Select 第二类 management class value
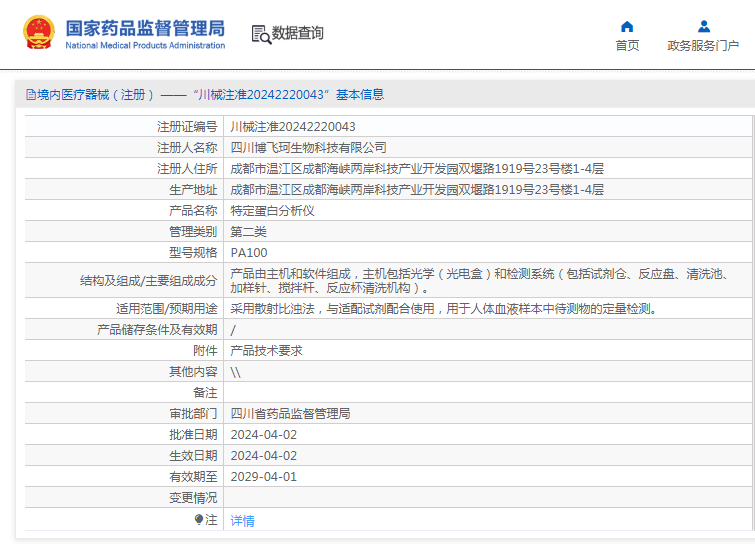755x544 pixels. coord(248,232)
